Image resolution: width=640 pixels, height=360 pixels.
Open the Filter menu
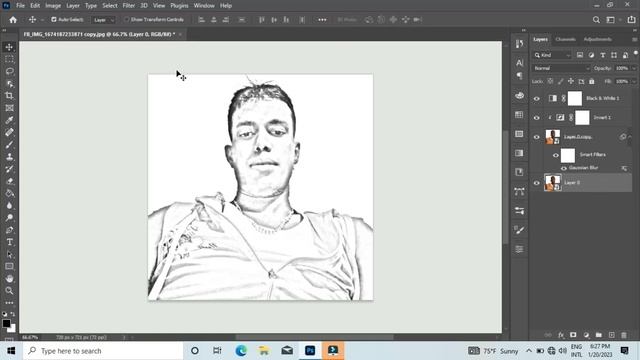[129, 6]
